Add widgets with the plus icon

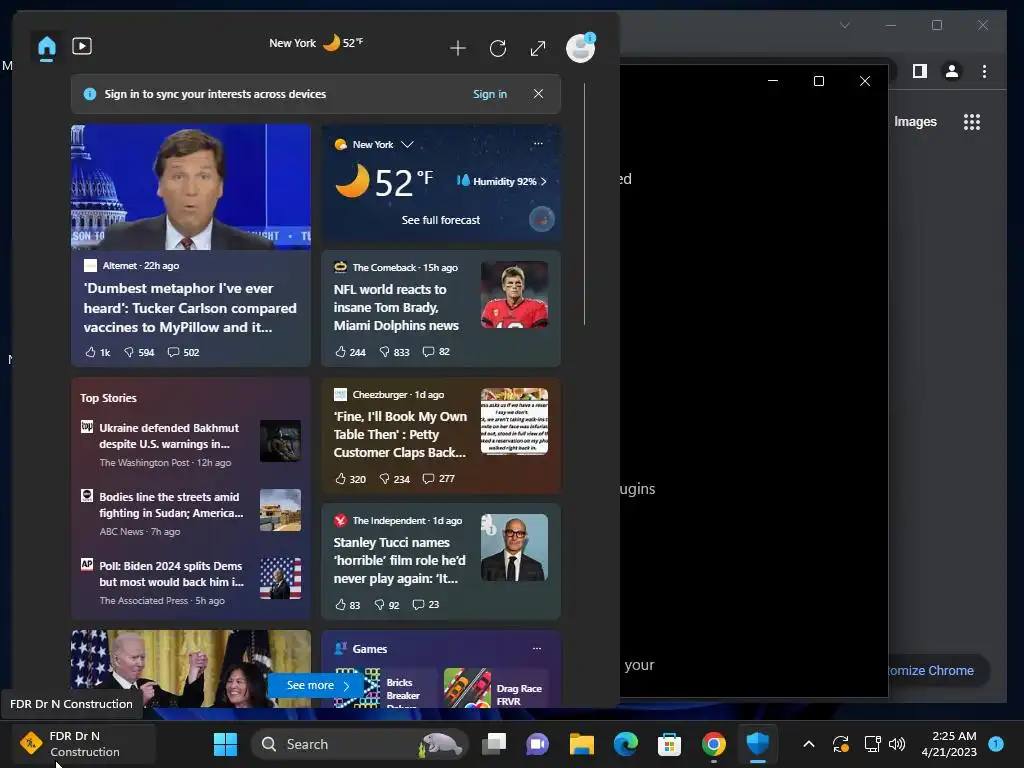pyautogui.click(x=458, y=48)
